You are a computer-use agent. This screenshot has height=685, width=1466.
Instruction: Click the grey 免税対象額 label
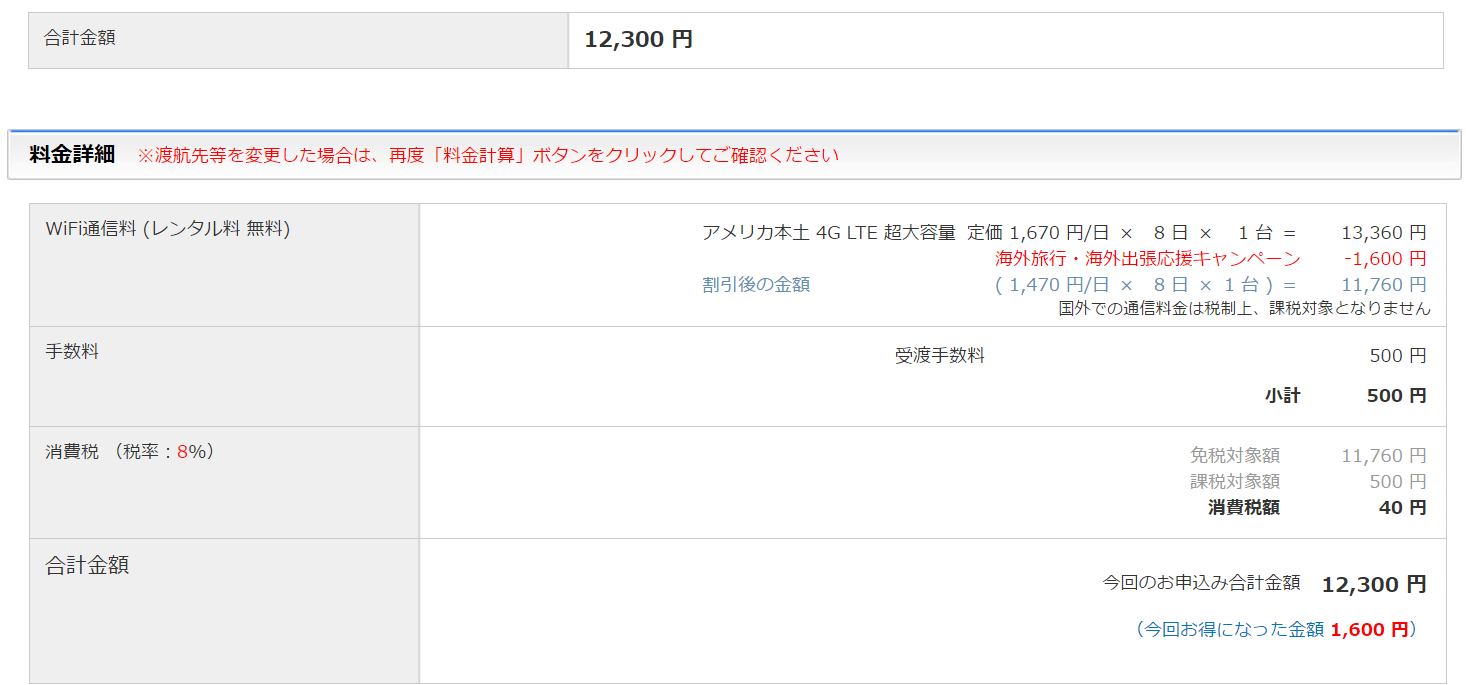coord(1234,456)
